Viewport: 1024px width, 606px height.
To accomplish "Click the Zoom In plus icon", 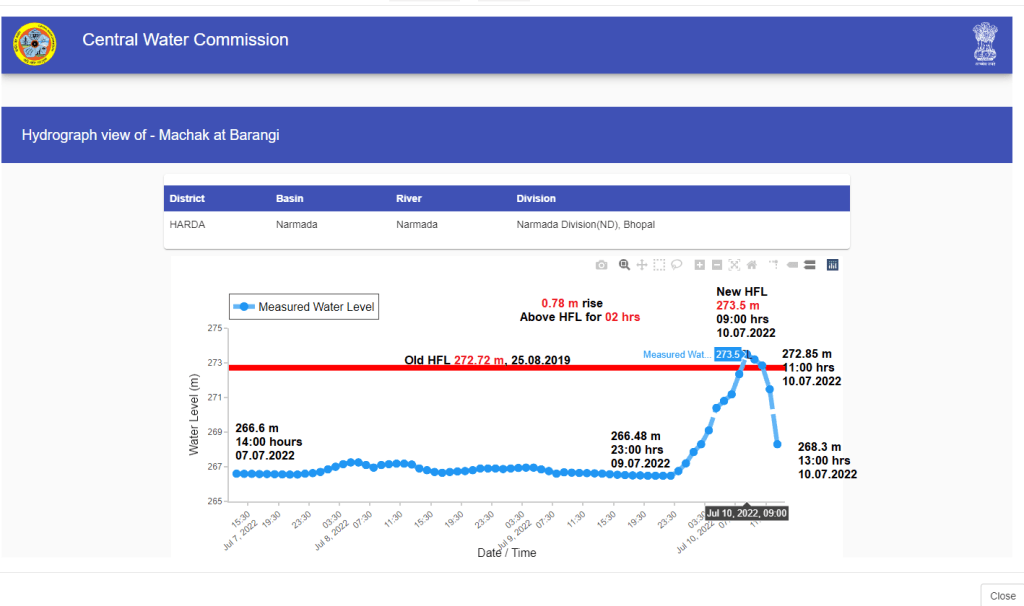I will [x=700, y=265].
